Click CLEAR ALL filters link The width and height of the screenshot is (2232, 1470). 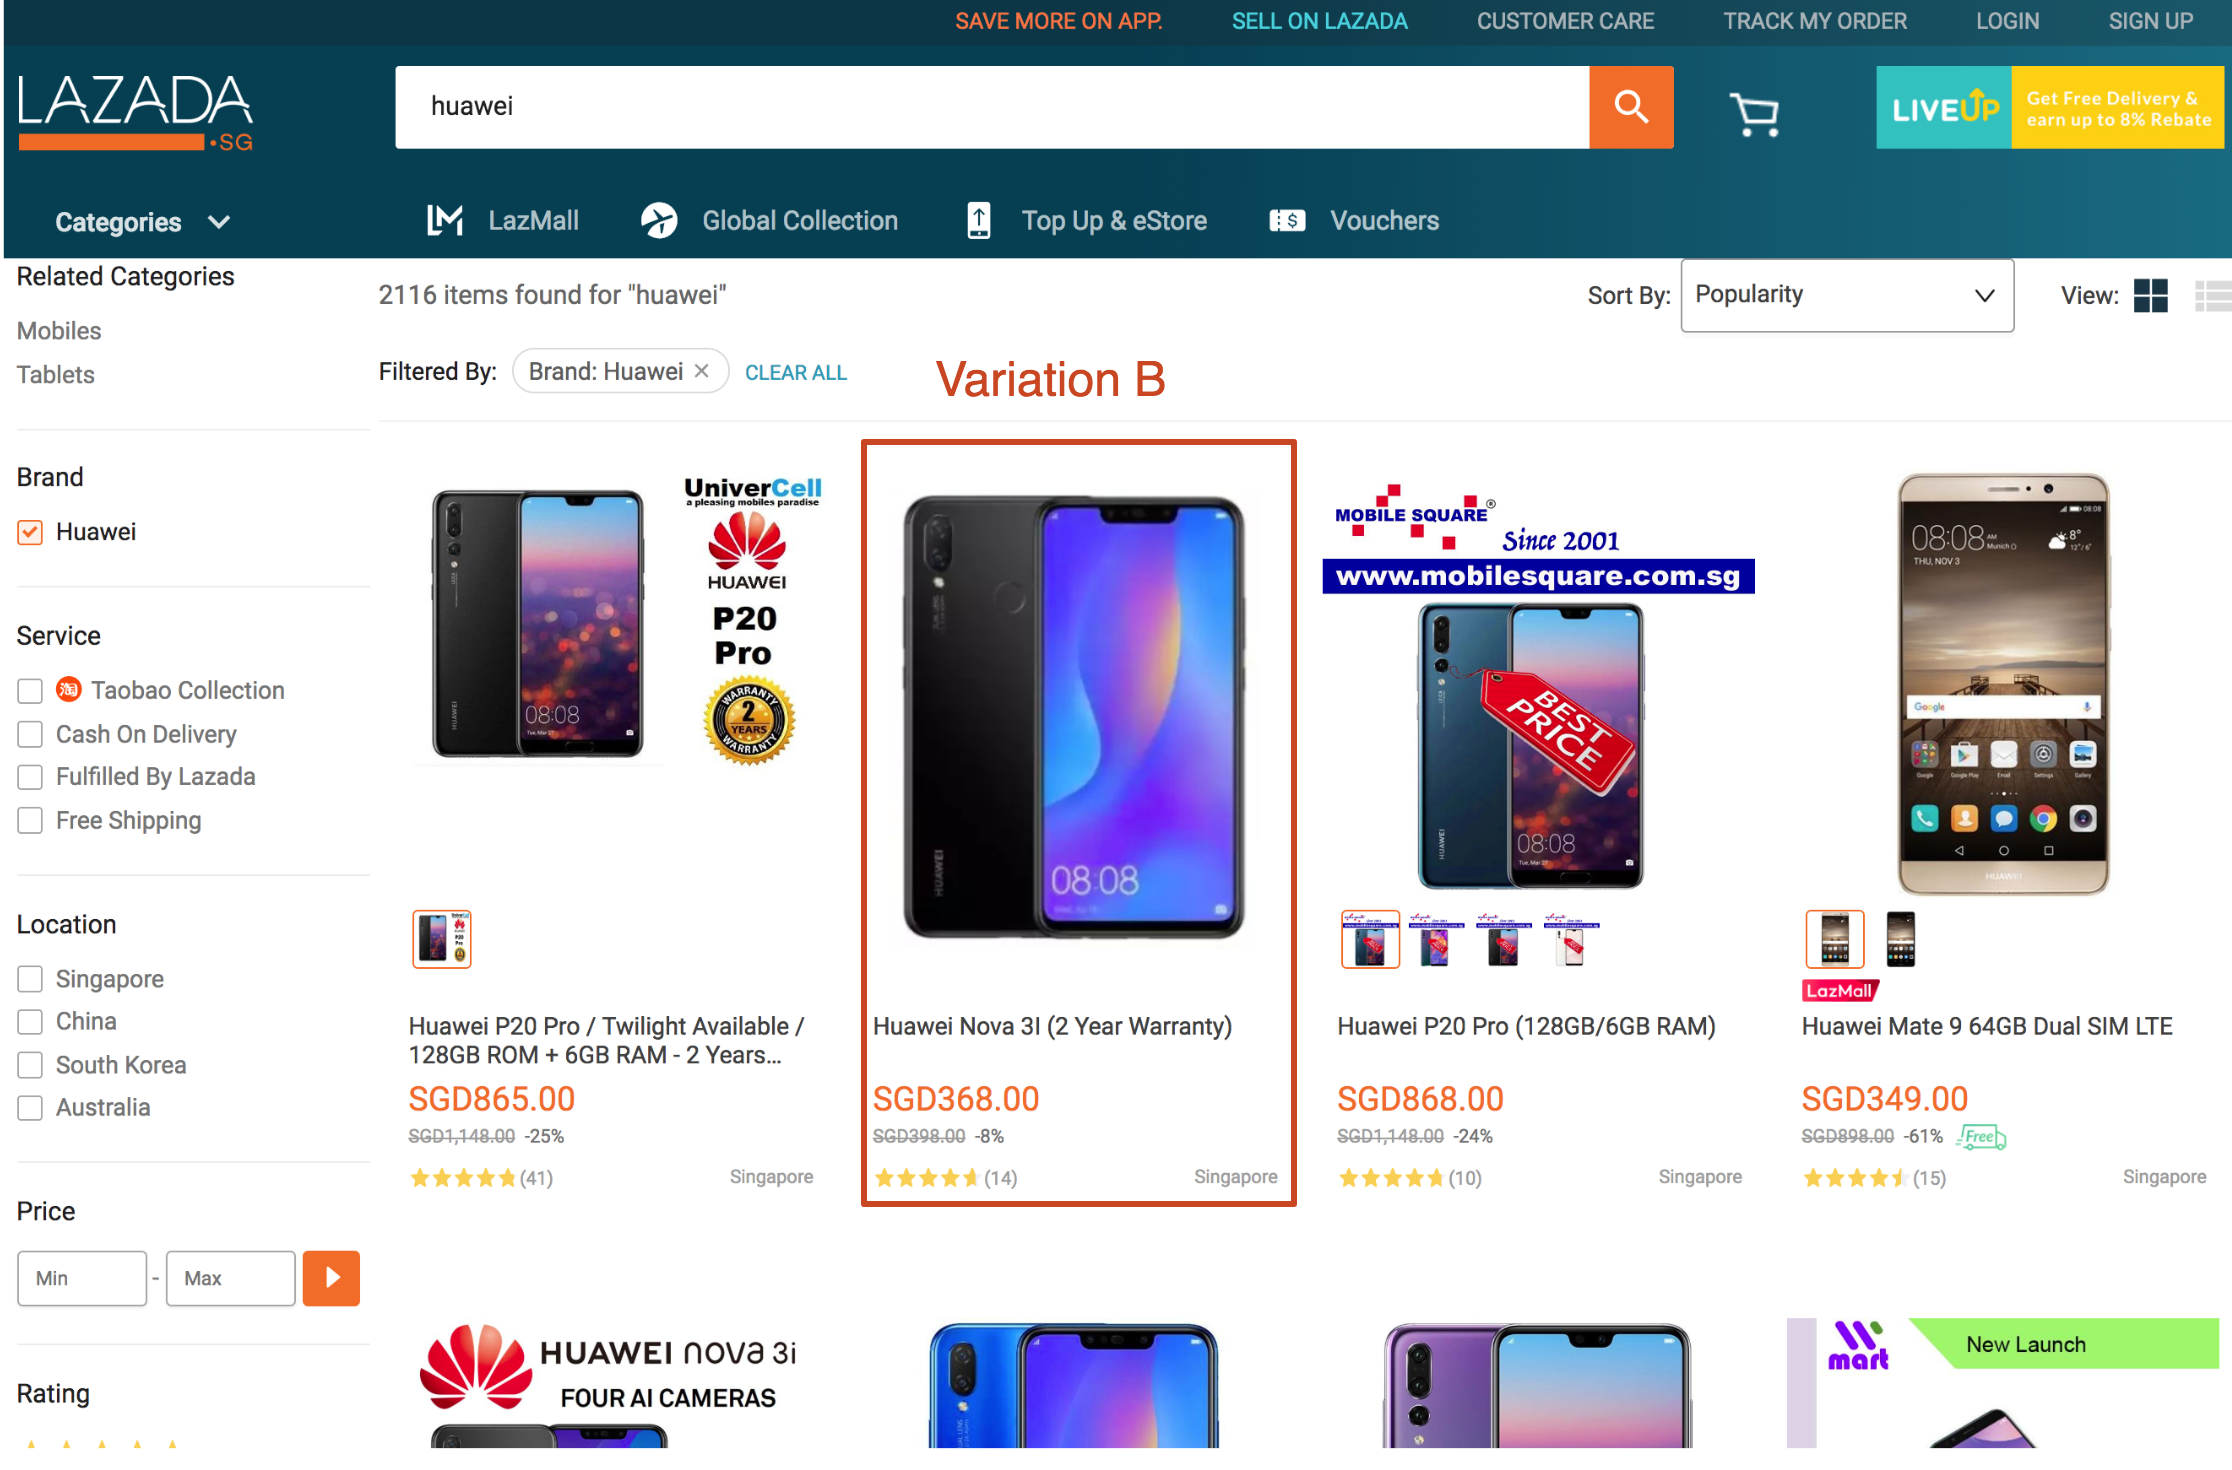(x=795, y=371)
